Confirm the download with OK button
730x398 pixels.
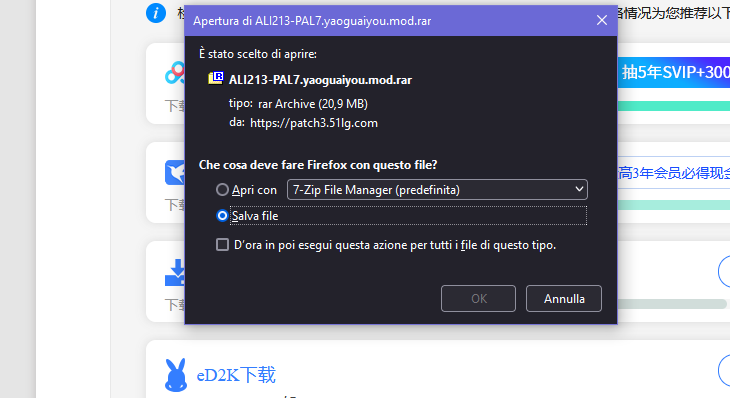click(x=478, y=298)
